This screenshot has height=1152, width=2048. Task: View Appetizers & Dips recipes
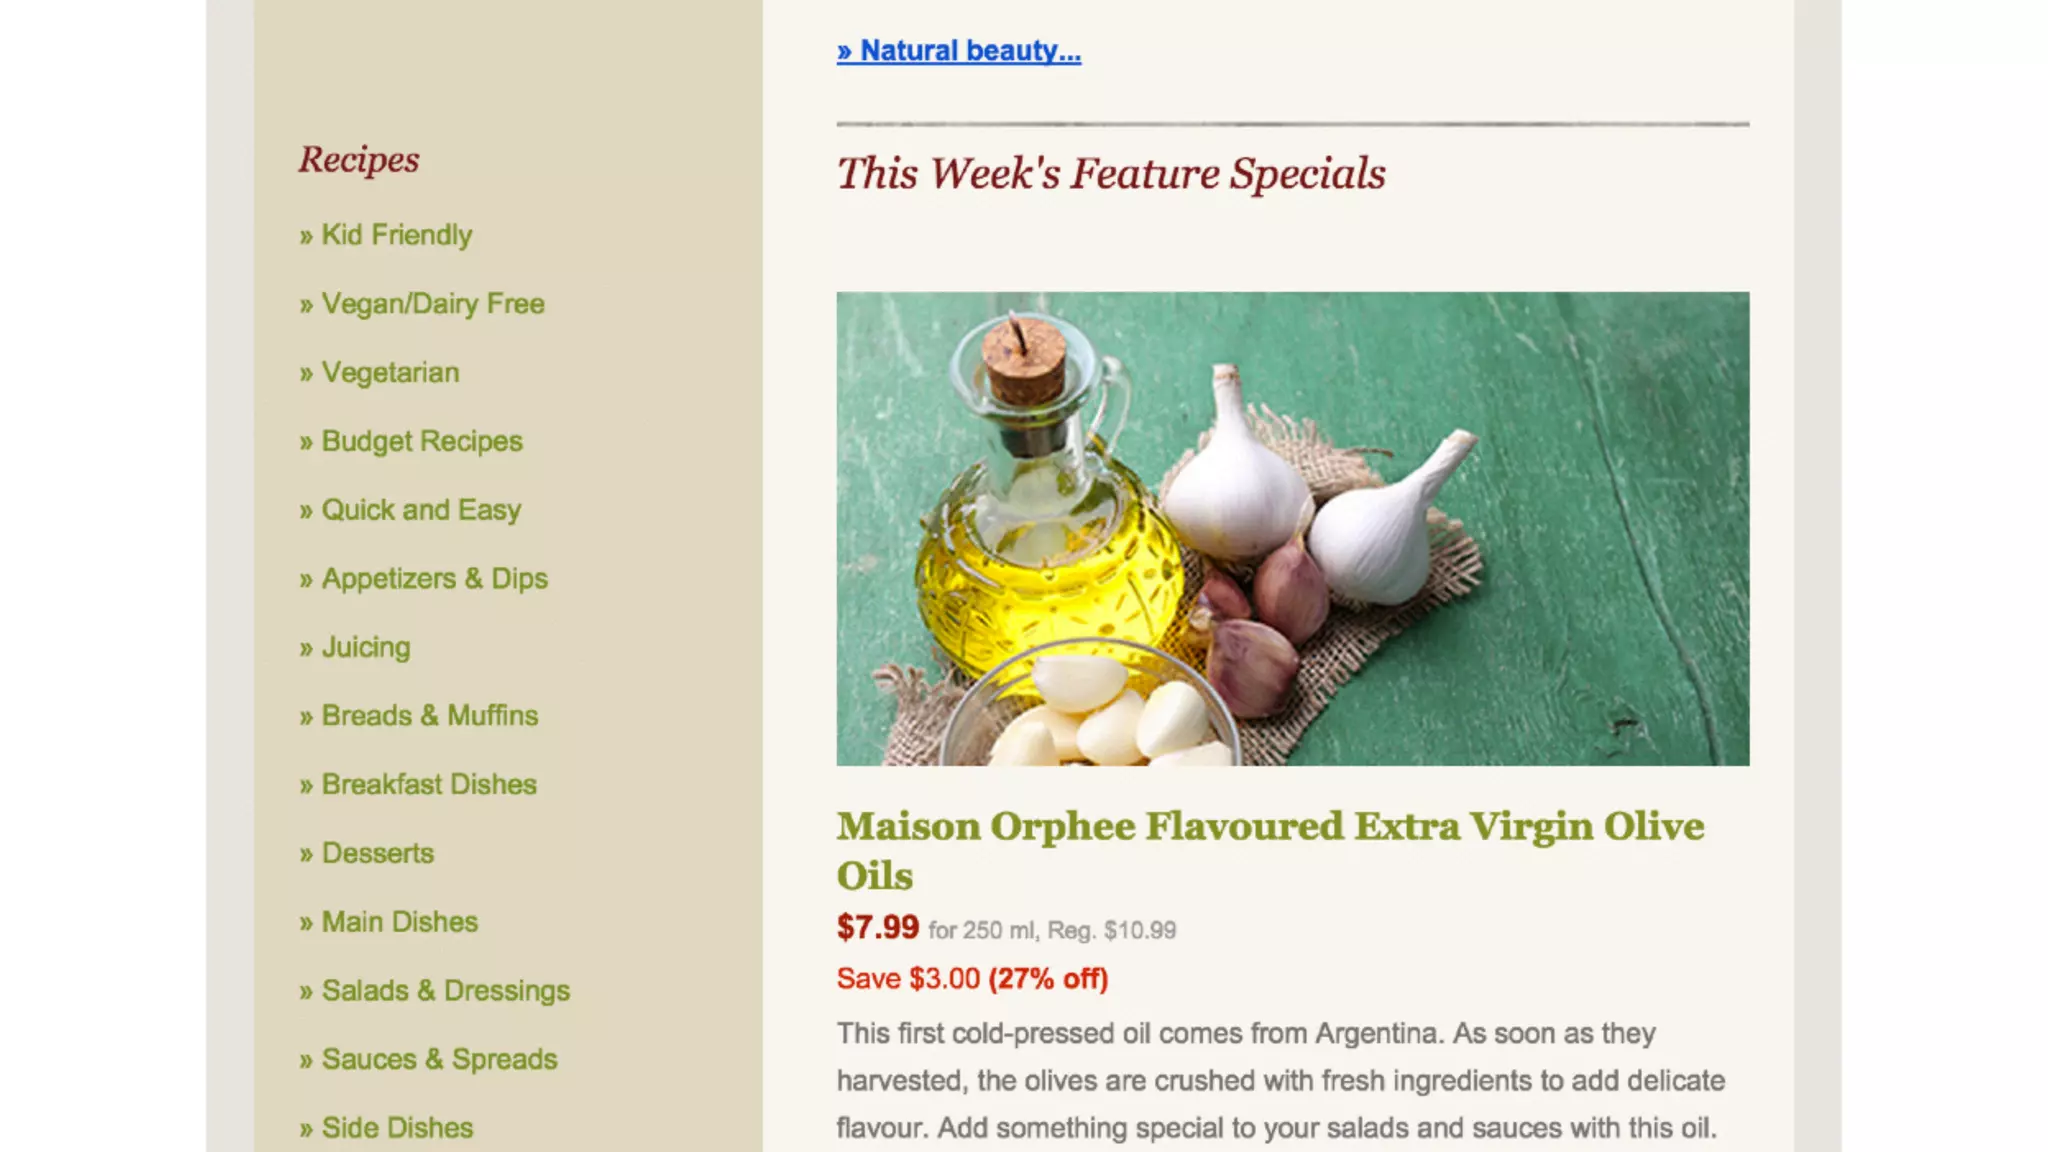pyautogui.click(x=423, y=579)
